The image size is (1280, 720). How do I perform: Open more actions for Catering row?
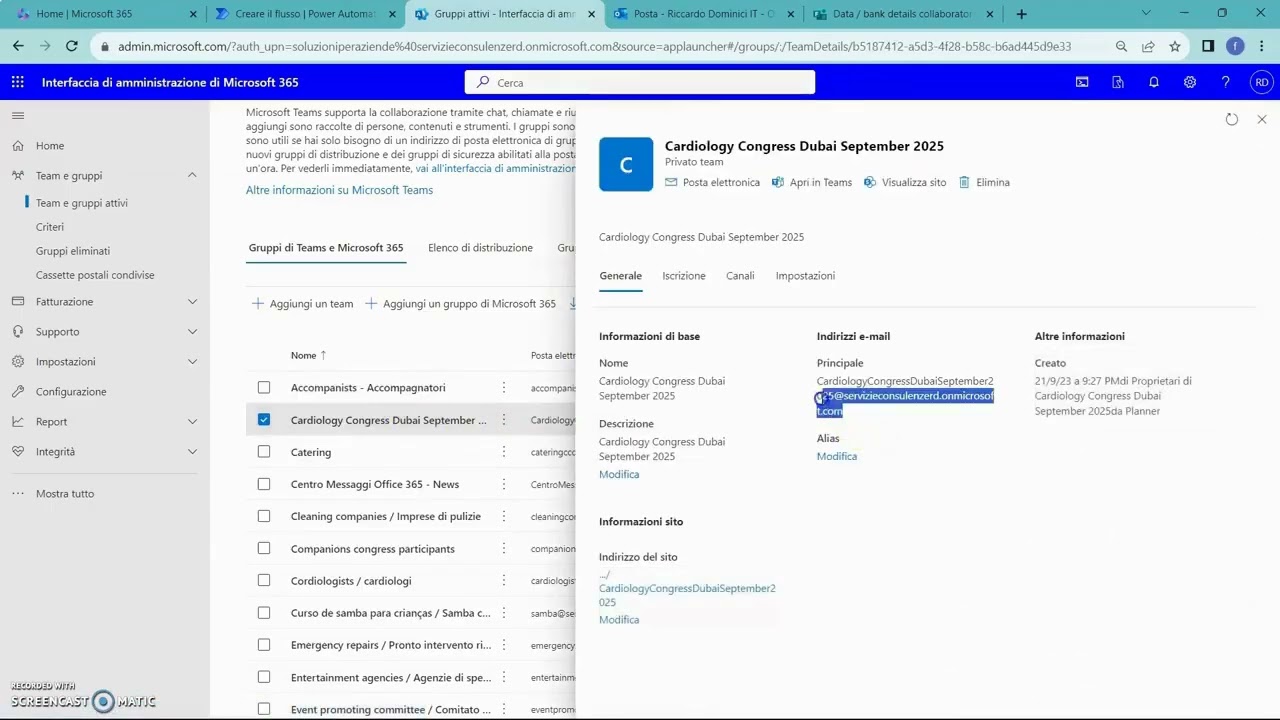click(504, 452)
